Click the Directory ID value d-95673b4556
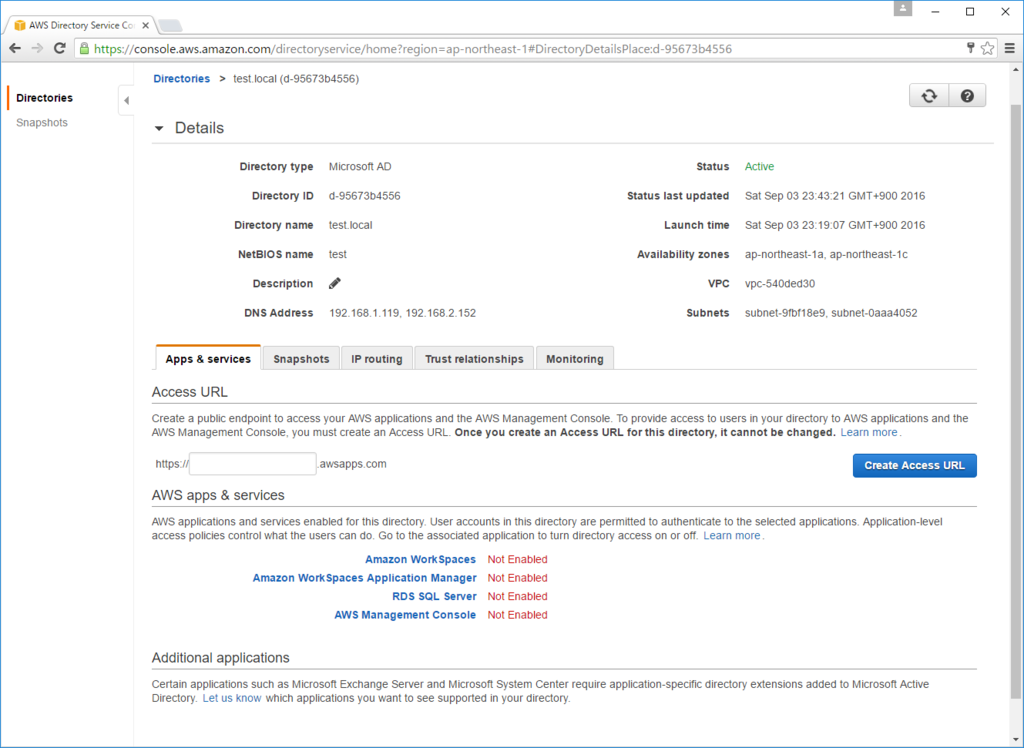This screenshot has width=1024, height=748. pyautogui.click(x=364, y=196)
